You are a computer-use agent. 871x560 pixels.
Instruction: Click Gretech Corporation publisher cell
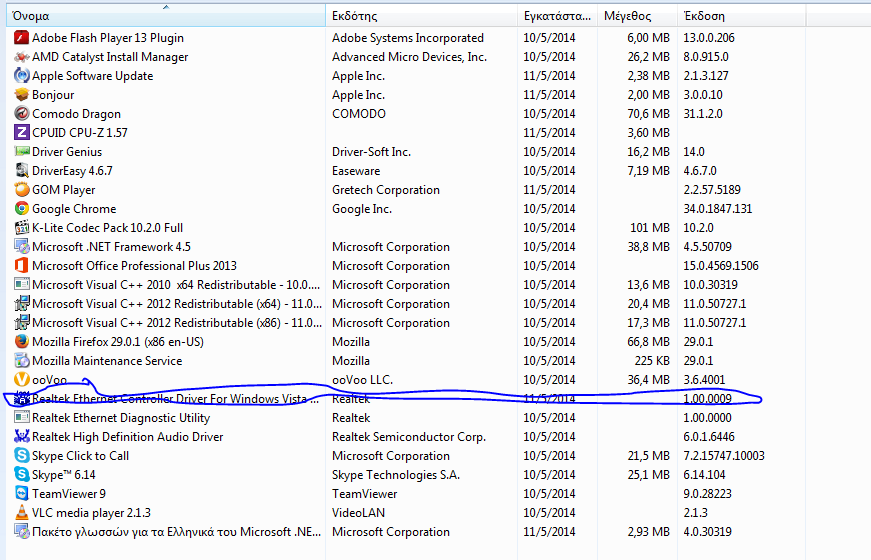point(386,189)
